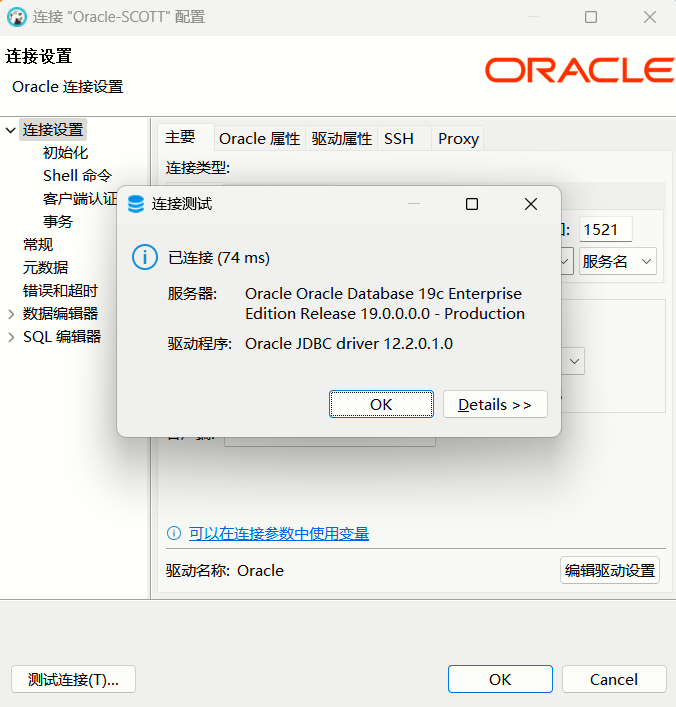Open the 驱动属性 tab
676x707 pixels.
[341, 138]
